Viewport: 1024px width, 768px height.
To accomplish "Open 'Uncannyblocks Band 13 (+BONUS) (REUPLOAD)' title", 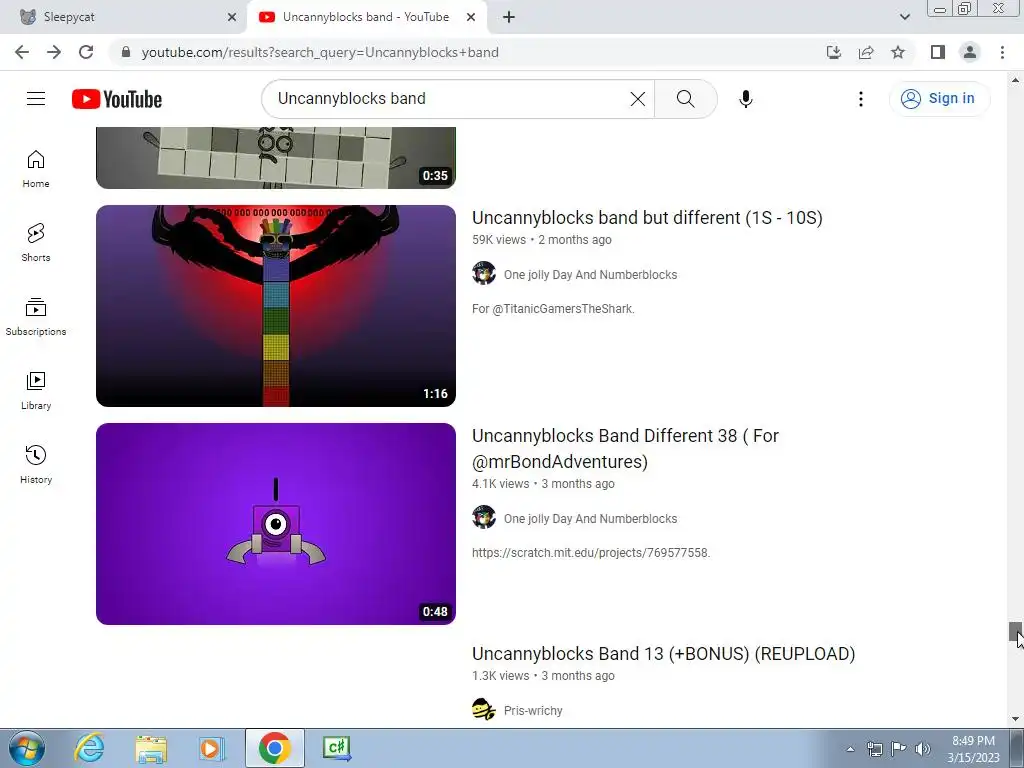I will coord(664,654).
